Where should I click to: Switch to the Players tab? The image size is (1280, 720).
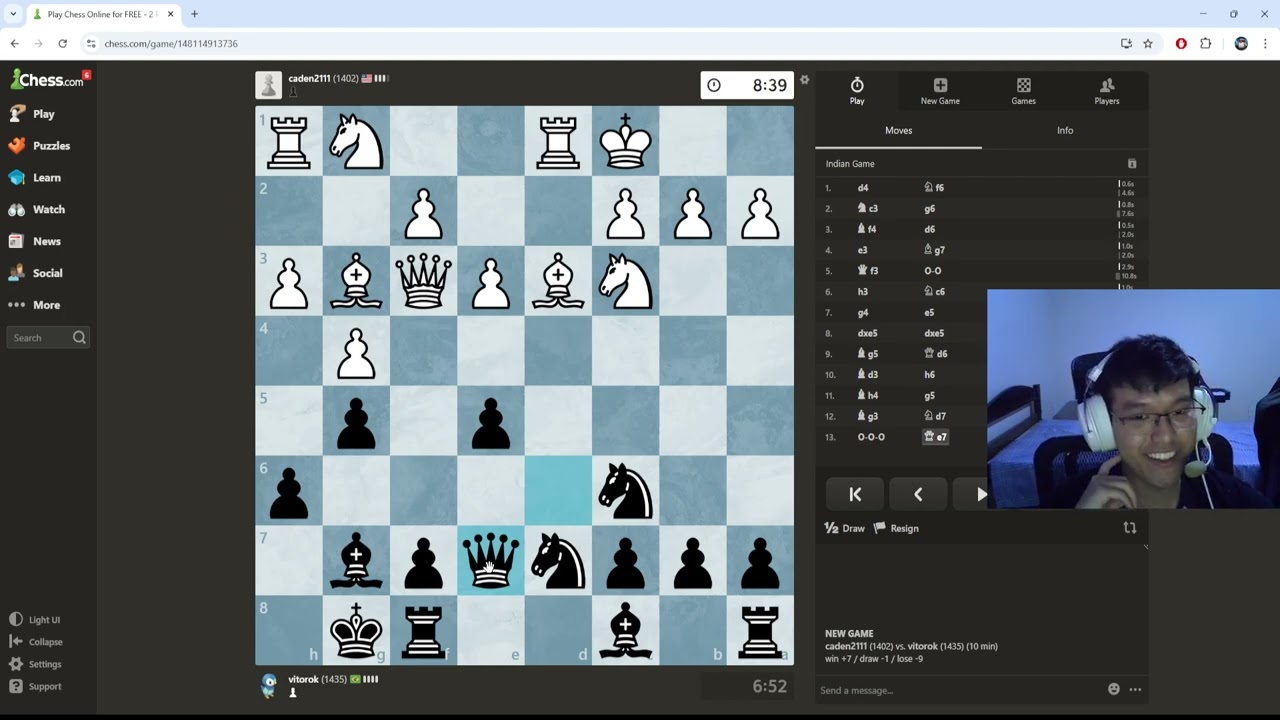pyautogui.click(x=1106, y=91)
